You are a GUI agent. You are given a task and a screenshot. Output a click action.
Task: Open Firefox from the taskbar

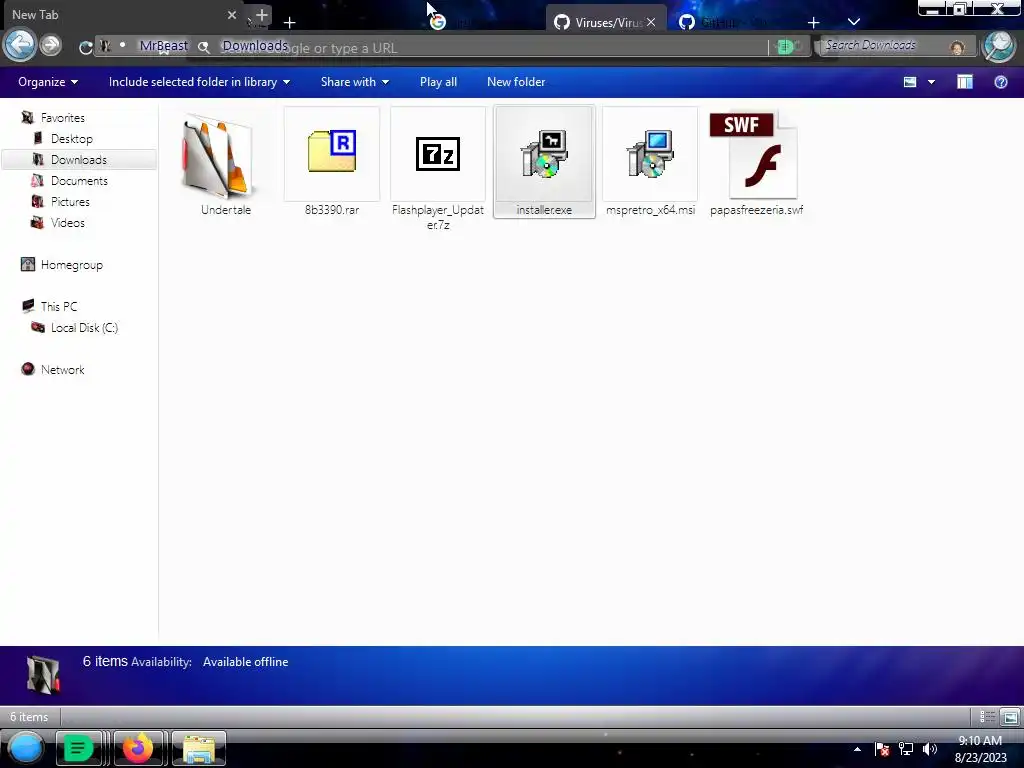[138, 748]
